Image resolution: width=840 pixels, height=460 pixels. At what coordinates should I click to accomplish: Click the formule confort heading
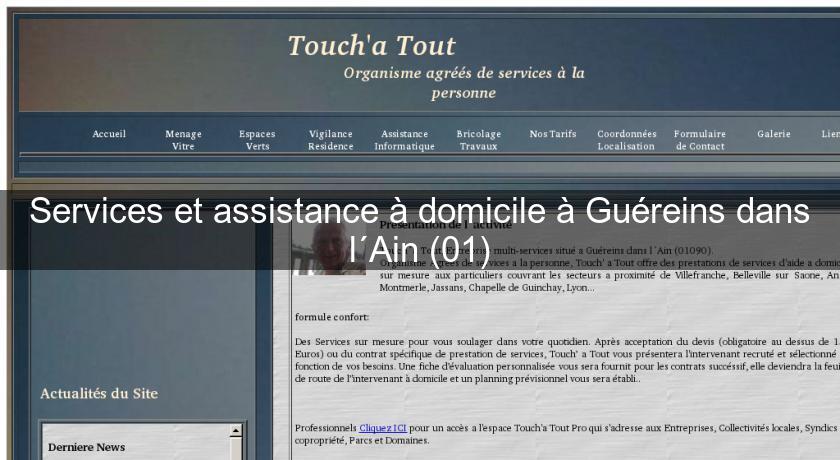click(332, 317)
